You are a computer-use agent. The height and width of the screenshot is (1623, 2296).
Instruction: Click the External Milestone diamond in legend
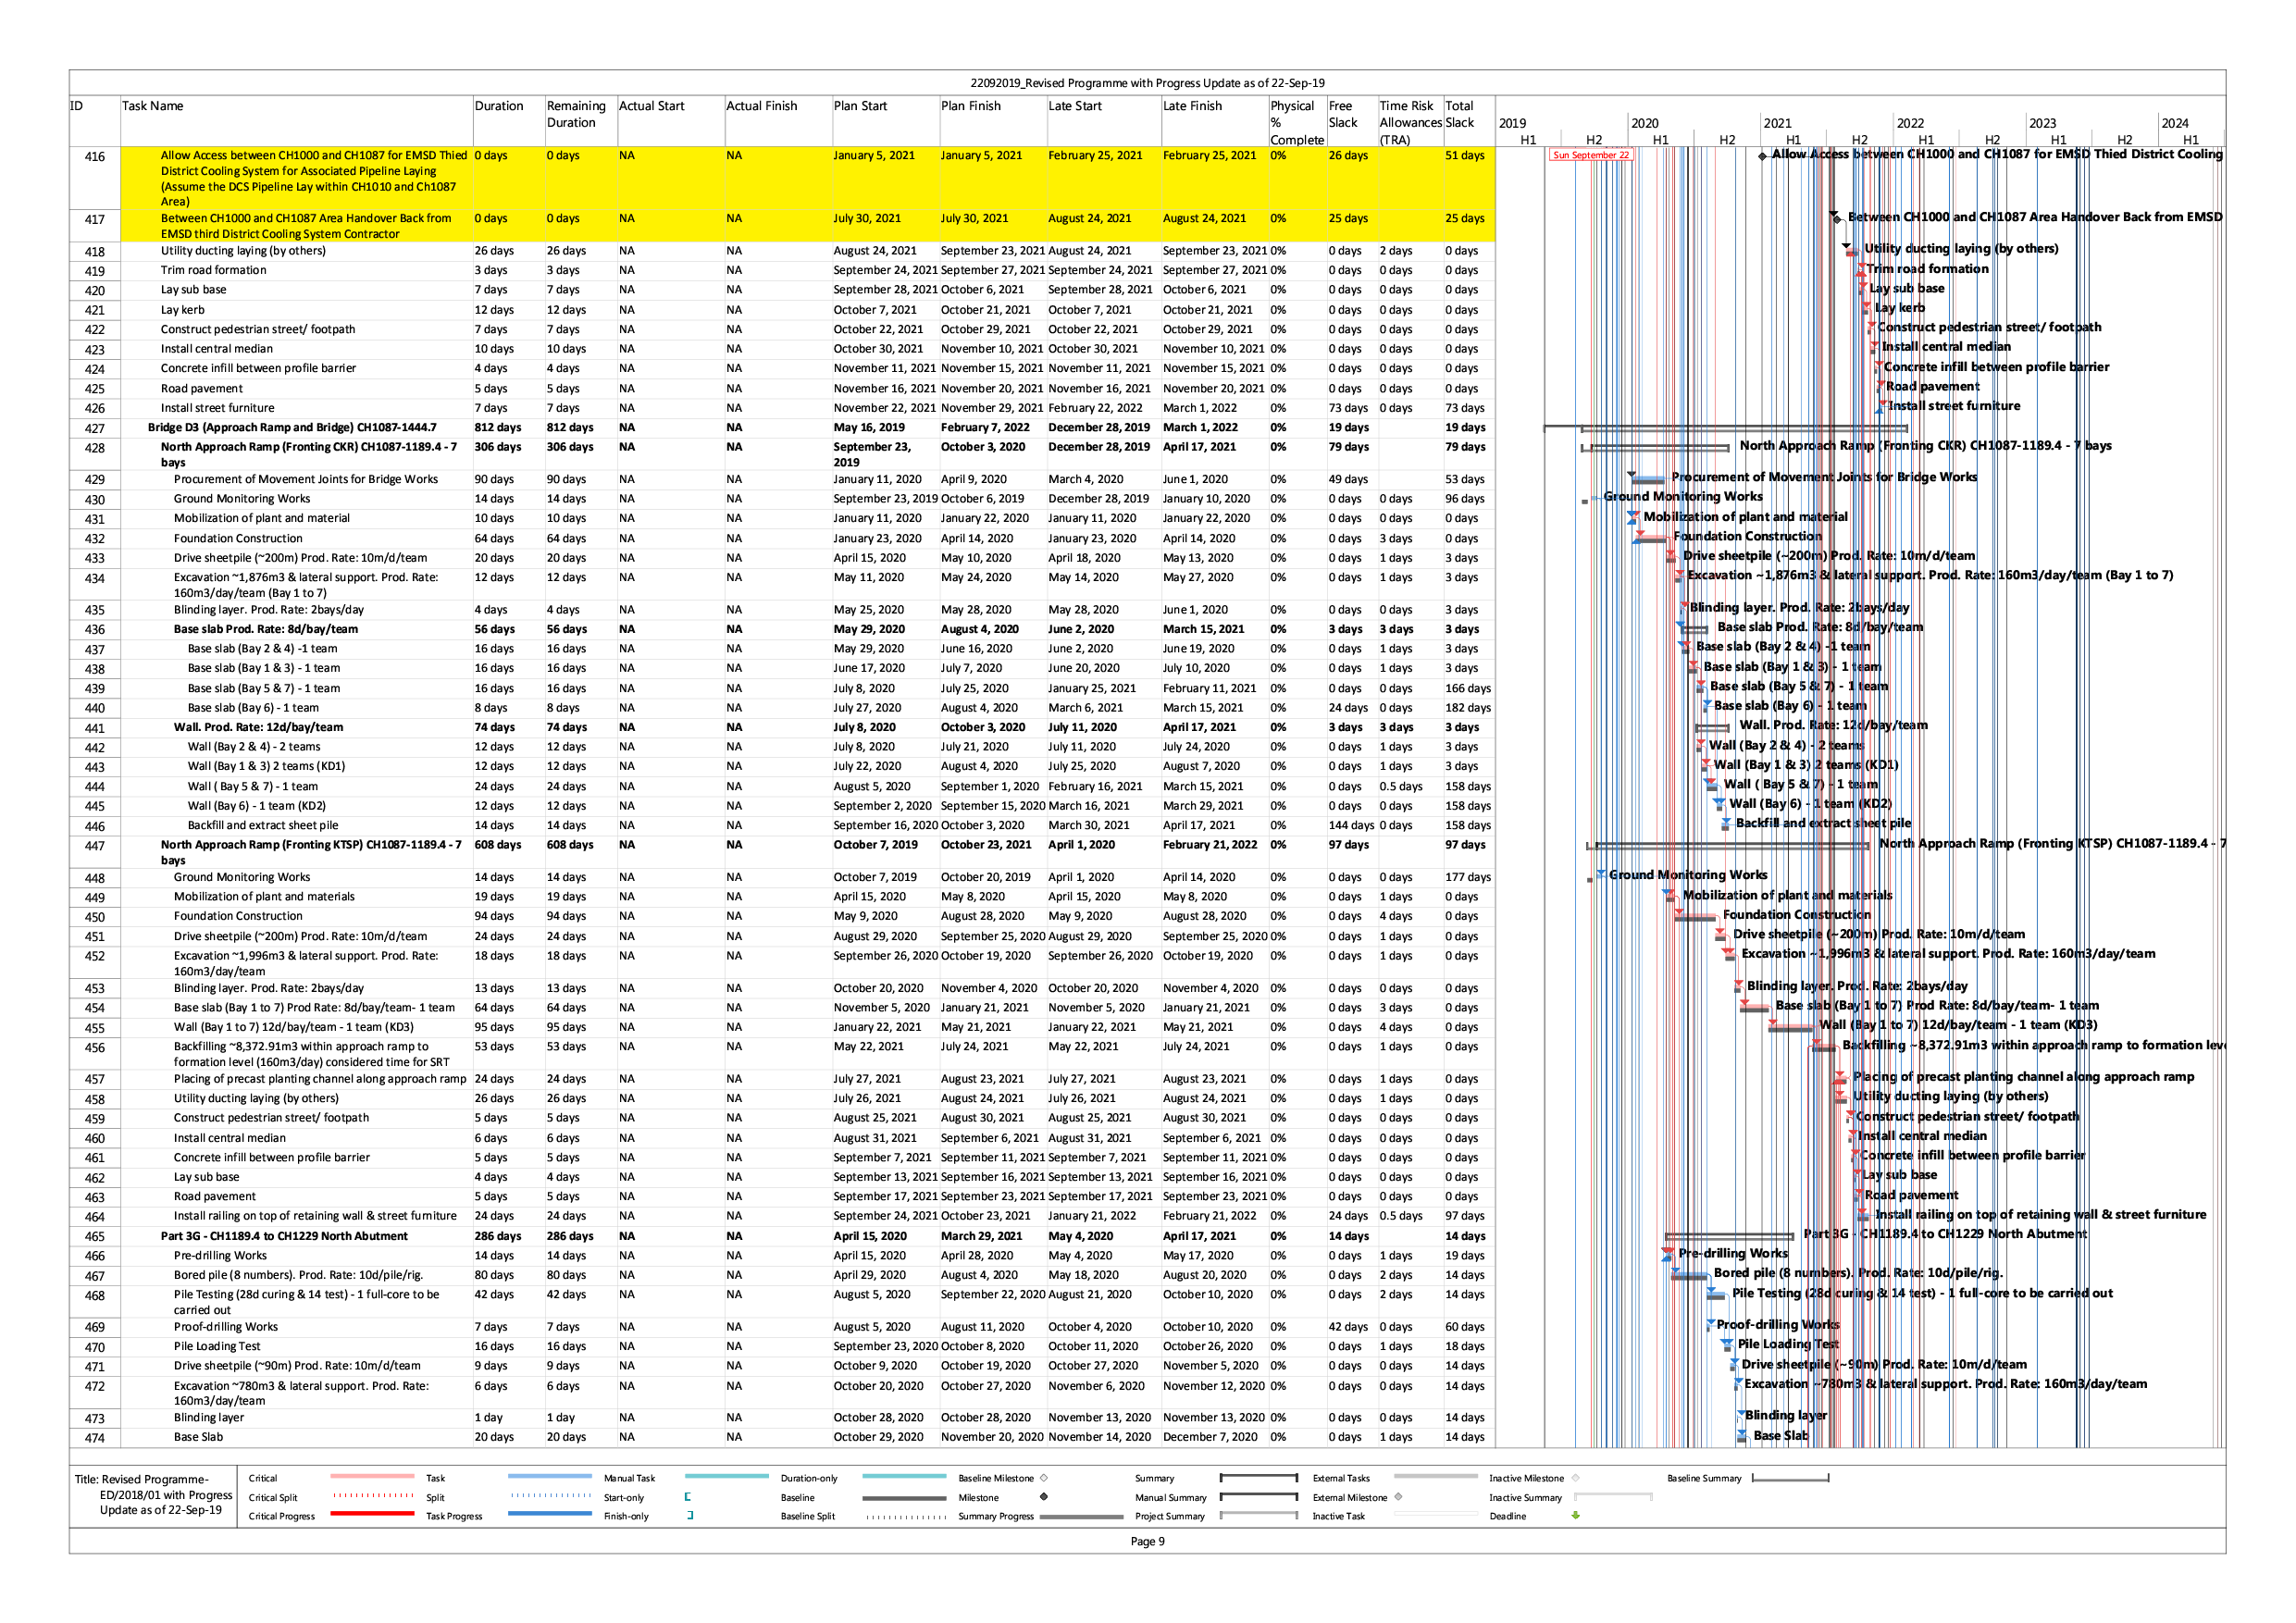[1398, 1497]
